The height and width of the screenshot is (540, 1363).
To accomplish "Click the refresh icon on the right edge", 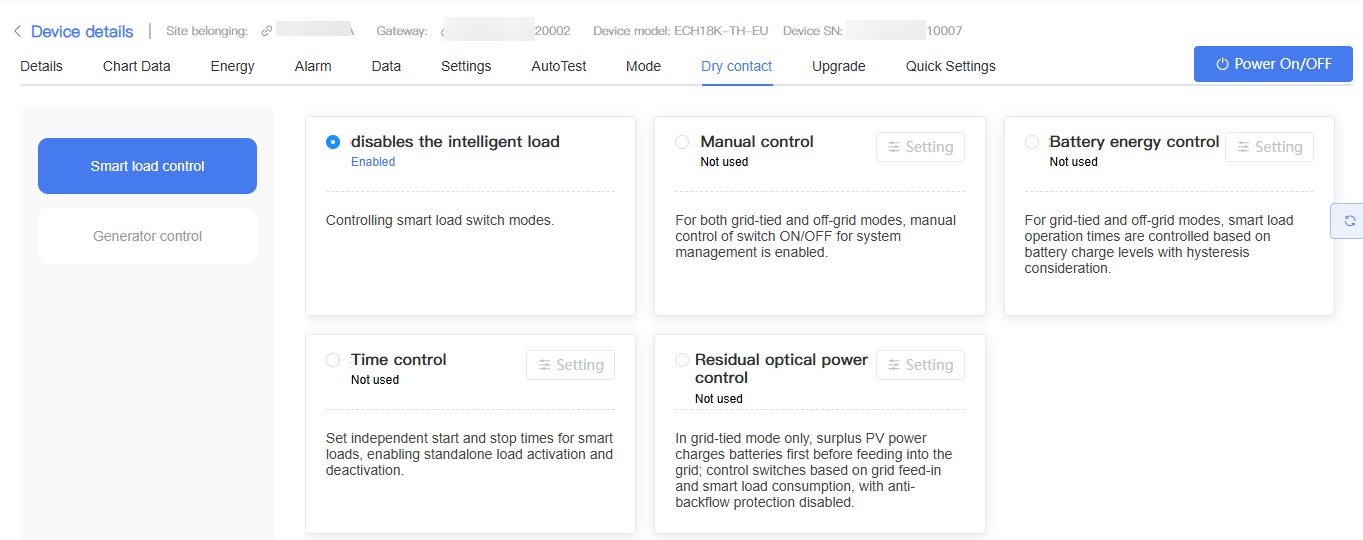I will click(1349, 221).
